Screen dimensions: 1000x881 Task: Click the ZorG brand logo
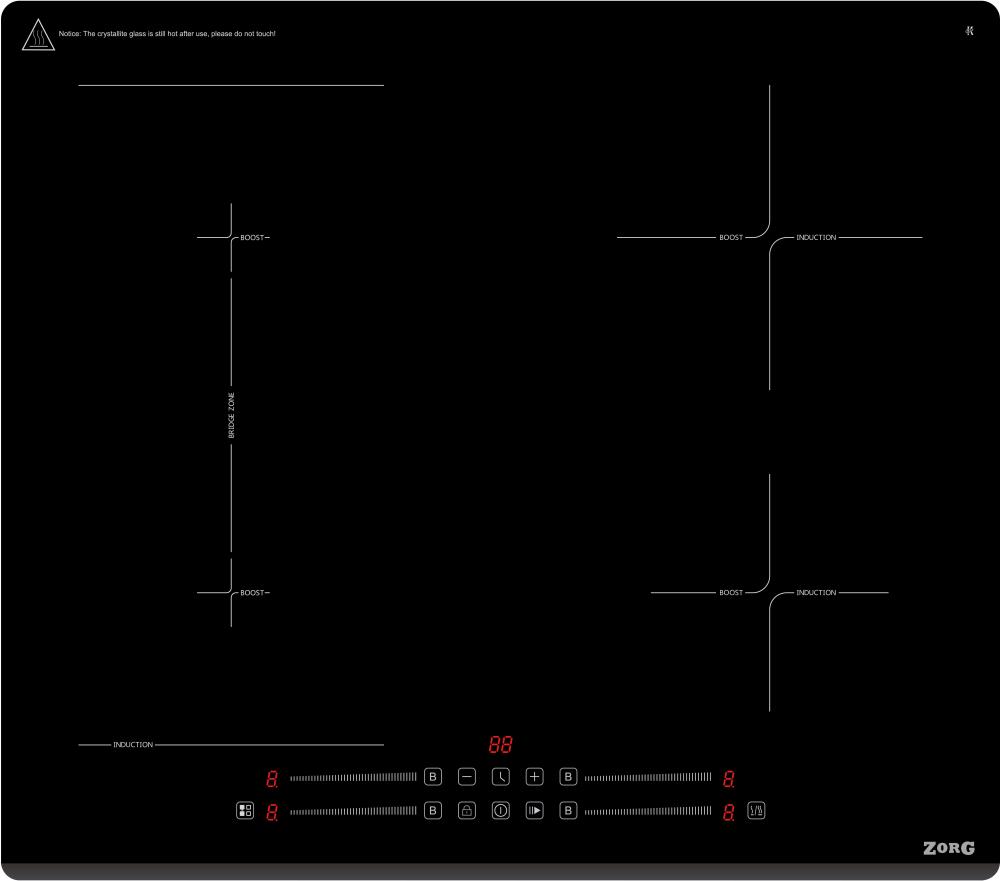(948, 849)
